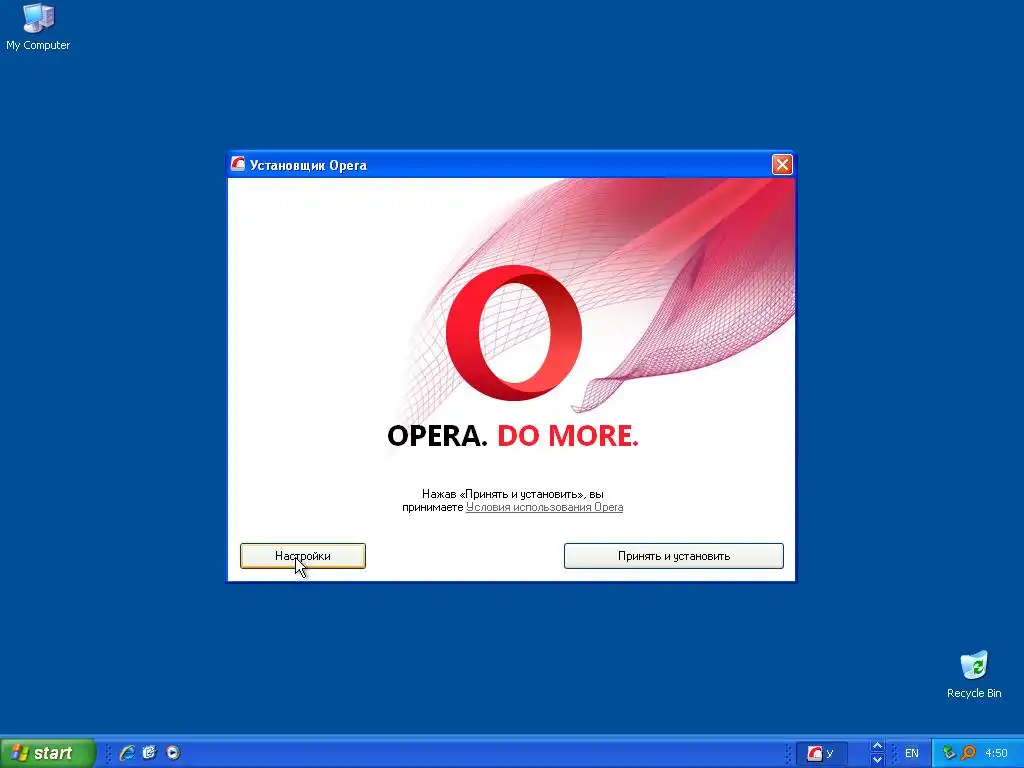Click Принять и установить to install Opera

(x=673, y=556)
